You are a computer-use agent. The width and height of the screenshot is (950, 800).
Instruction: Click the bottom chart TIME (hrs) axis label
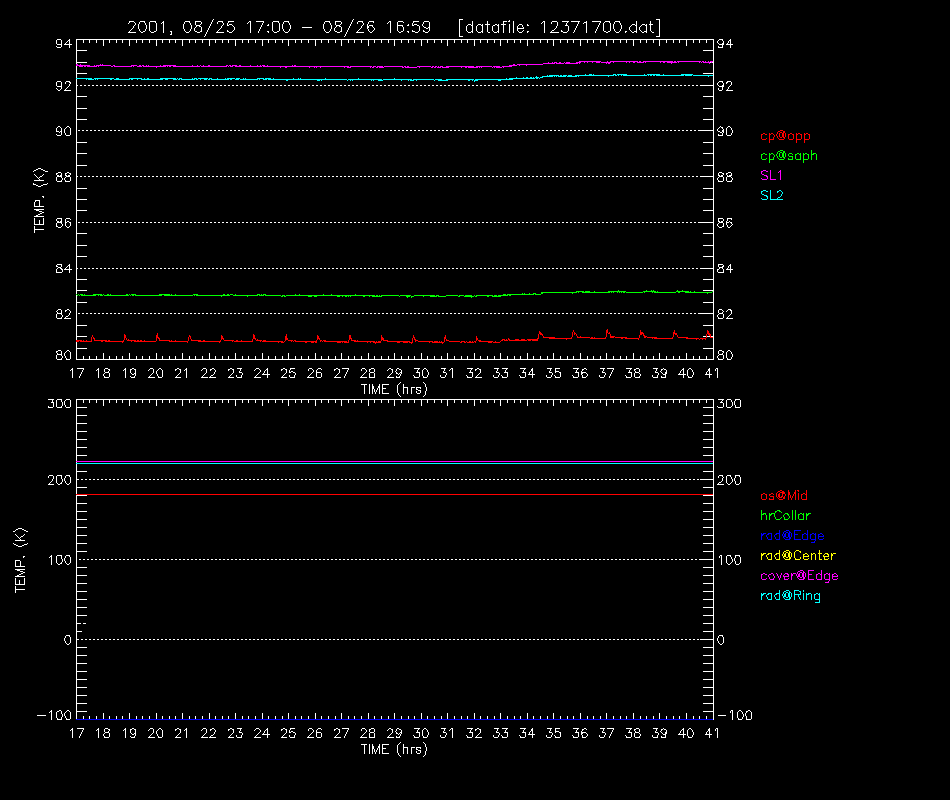(394, 750)
